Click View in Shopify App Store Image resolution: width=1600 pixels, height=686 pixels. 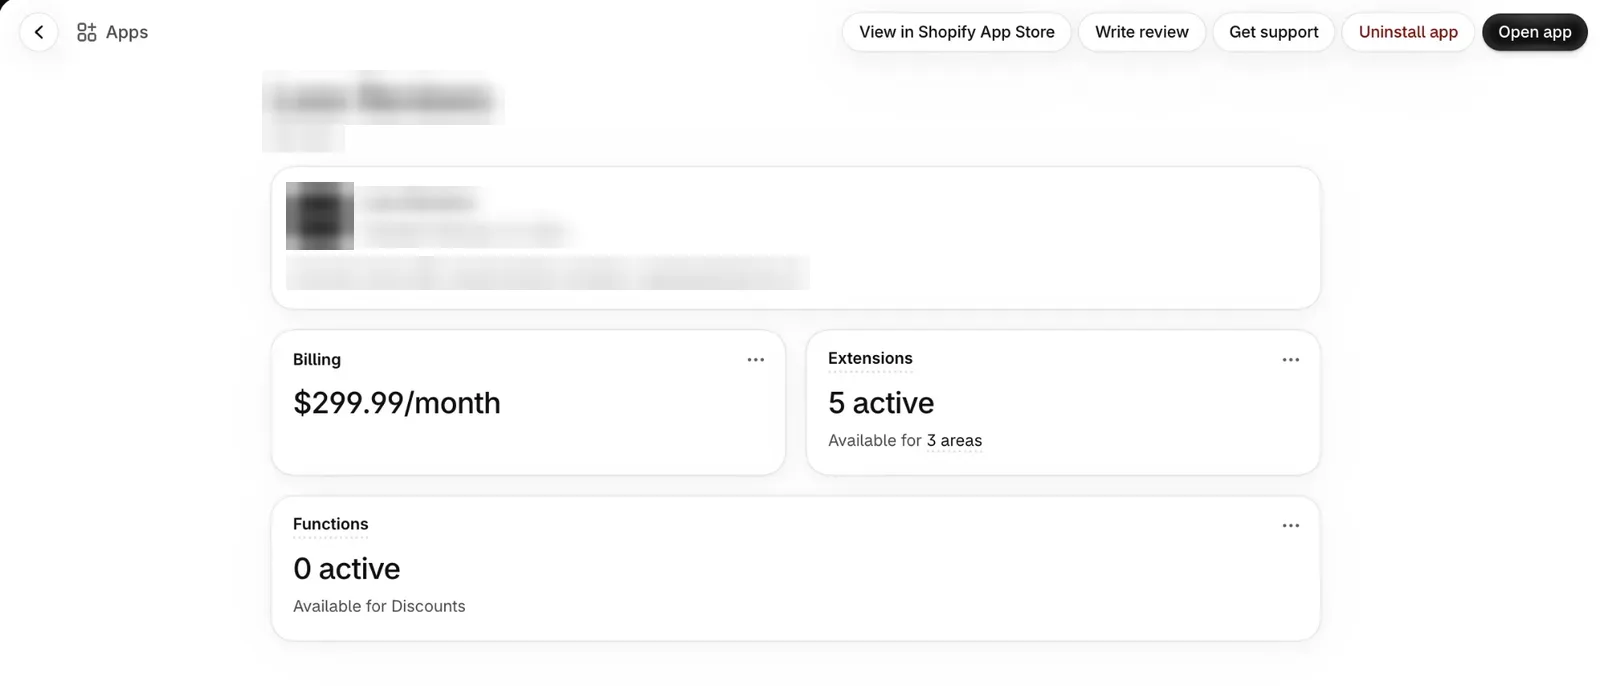coord(956,32)
